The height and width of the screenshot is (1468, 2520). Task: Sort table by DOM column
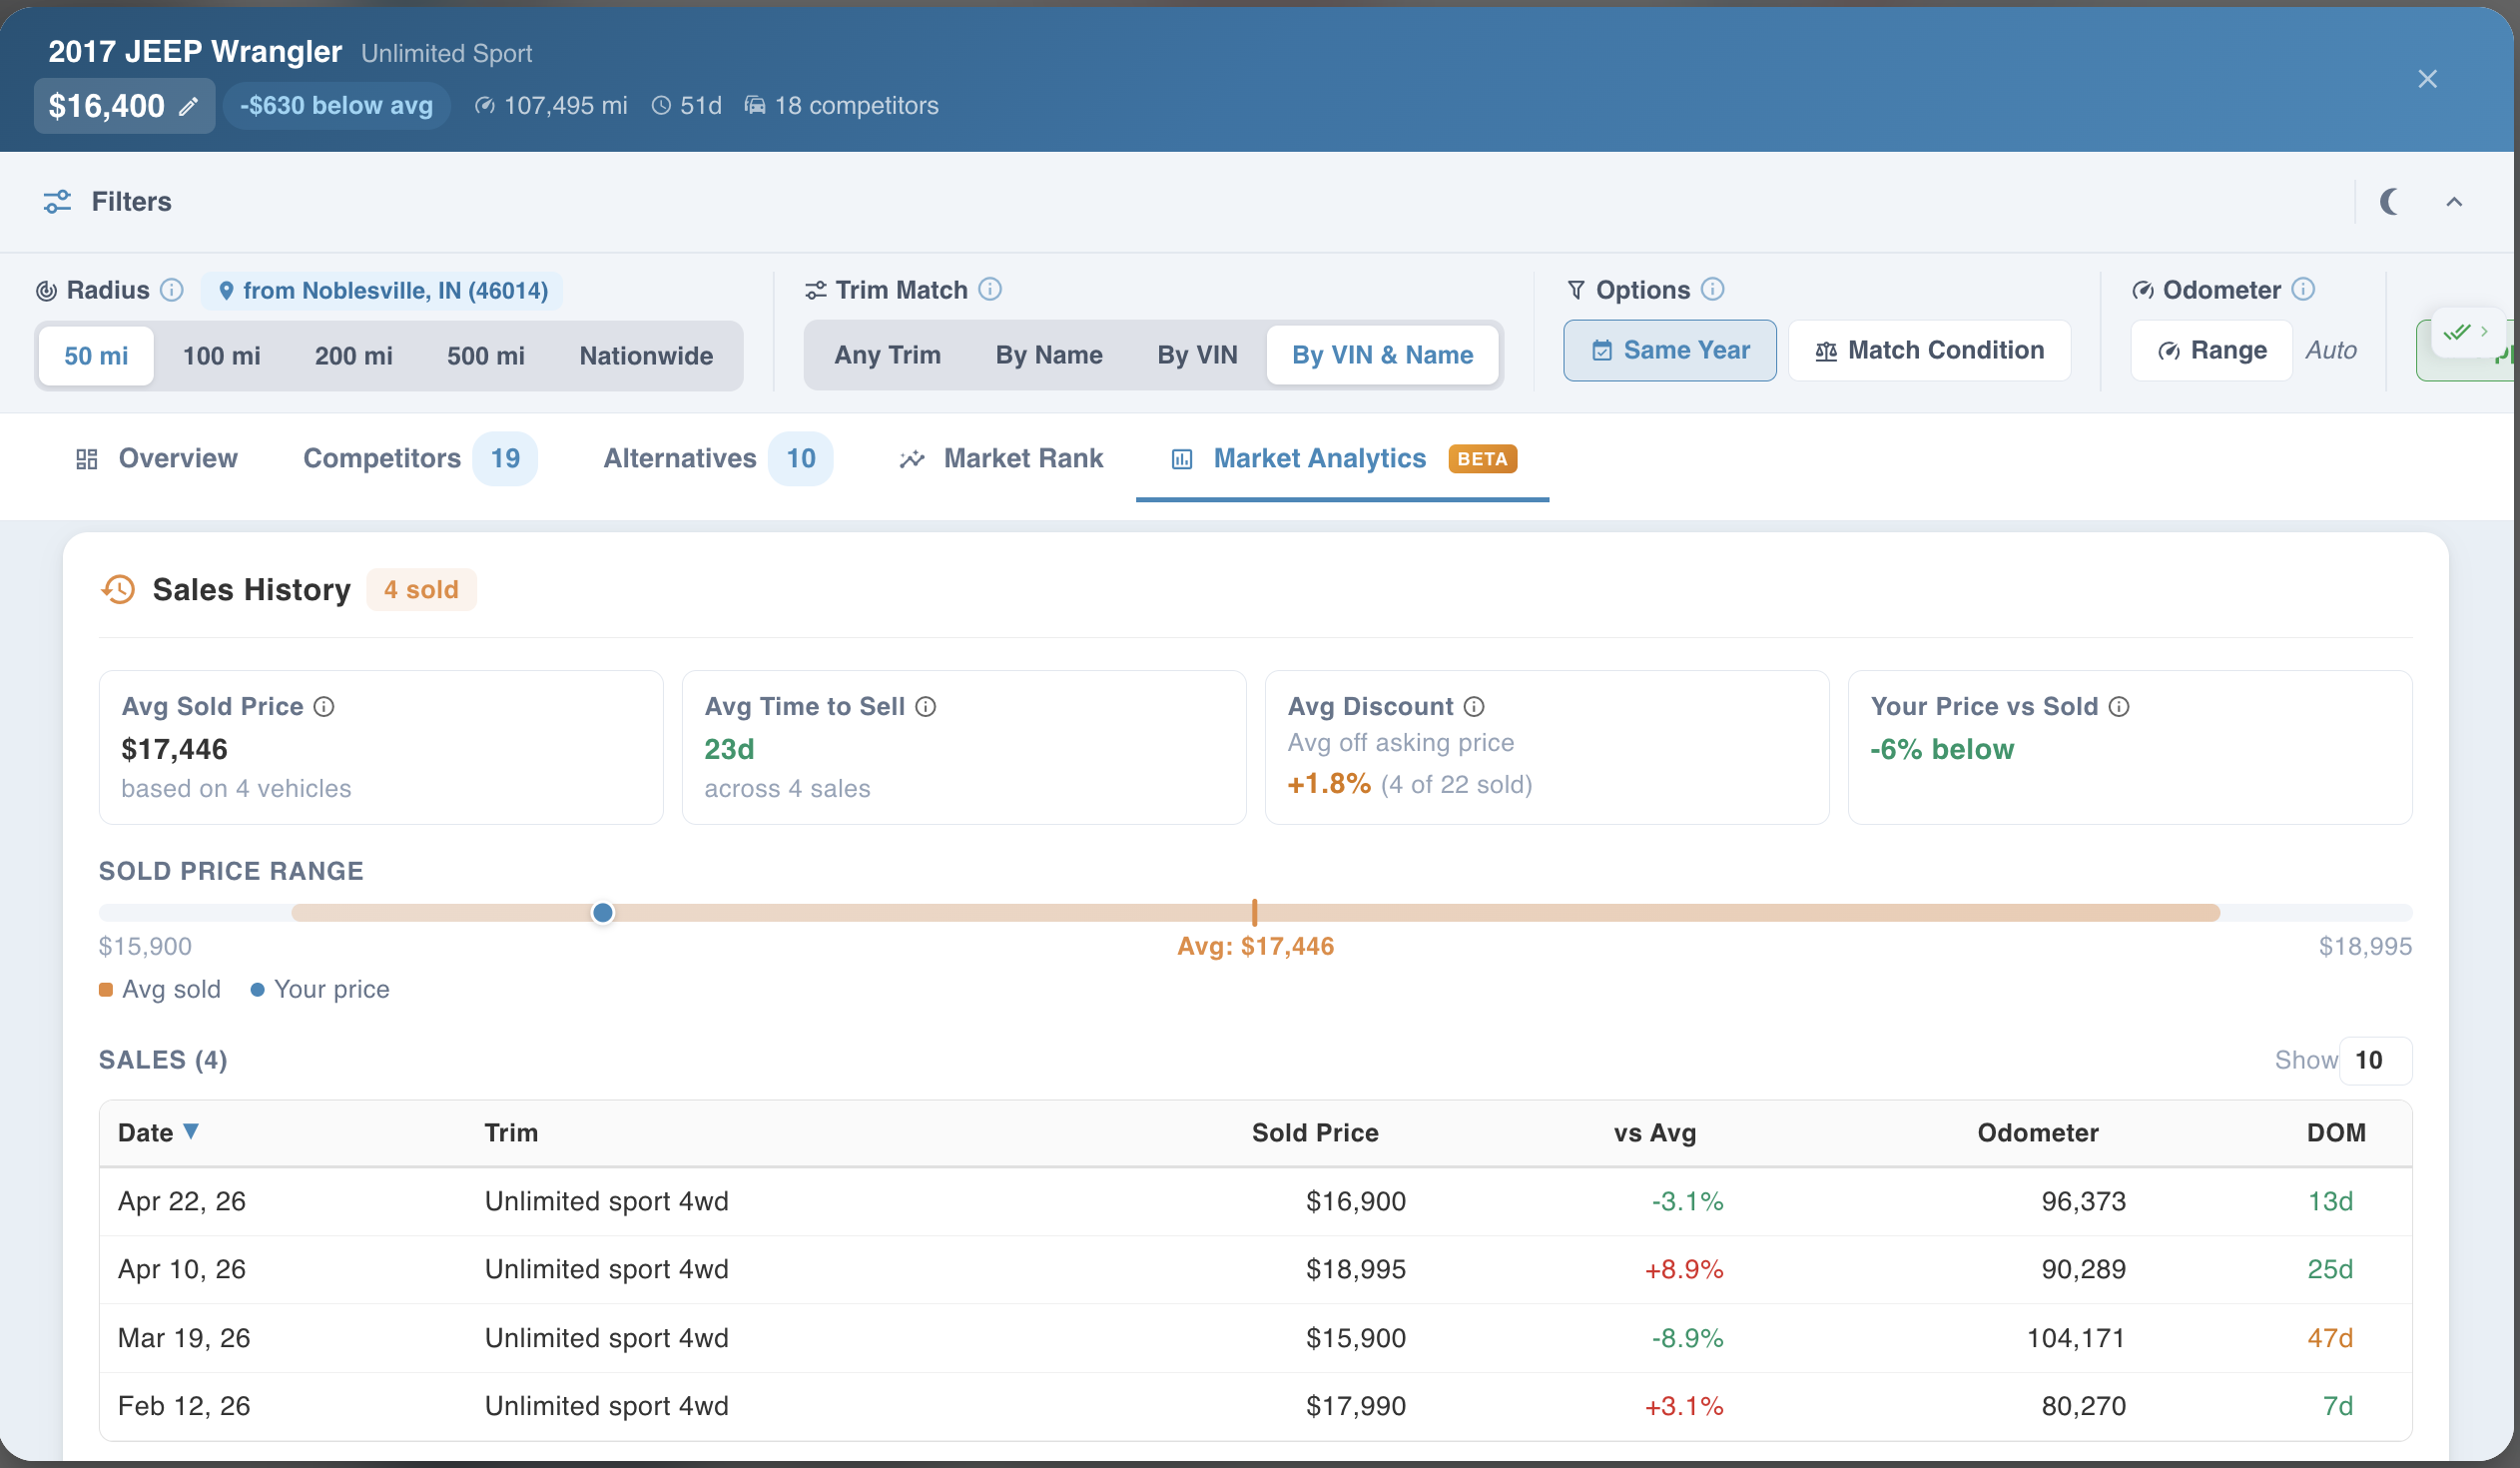click(x=2336, y=1133)
